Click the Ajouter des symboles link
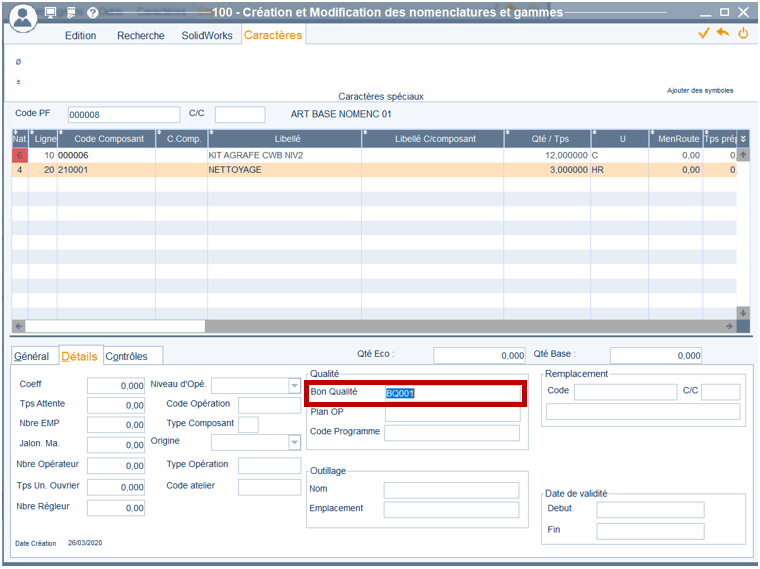 (x=700, y=91)
